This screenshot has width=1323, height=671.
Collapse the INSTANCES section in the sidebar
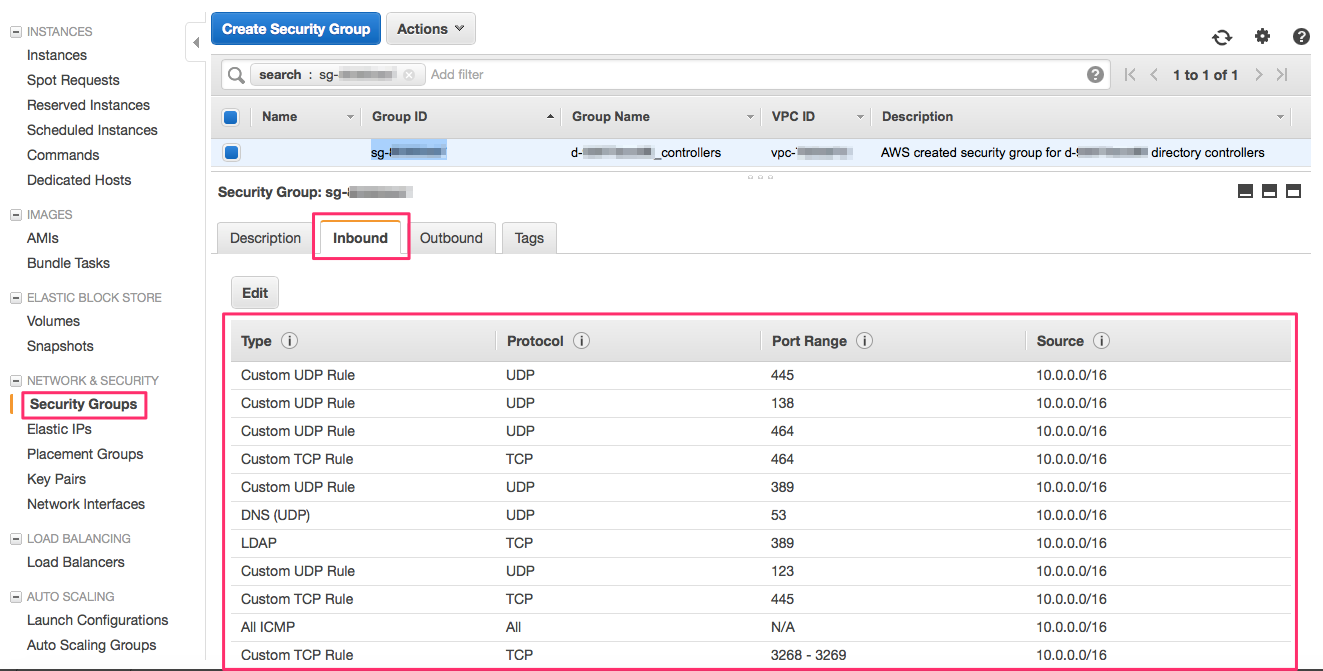click(x=14, y=31)
